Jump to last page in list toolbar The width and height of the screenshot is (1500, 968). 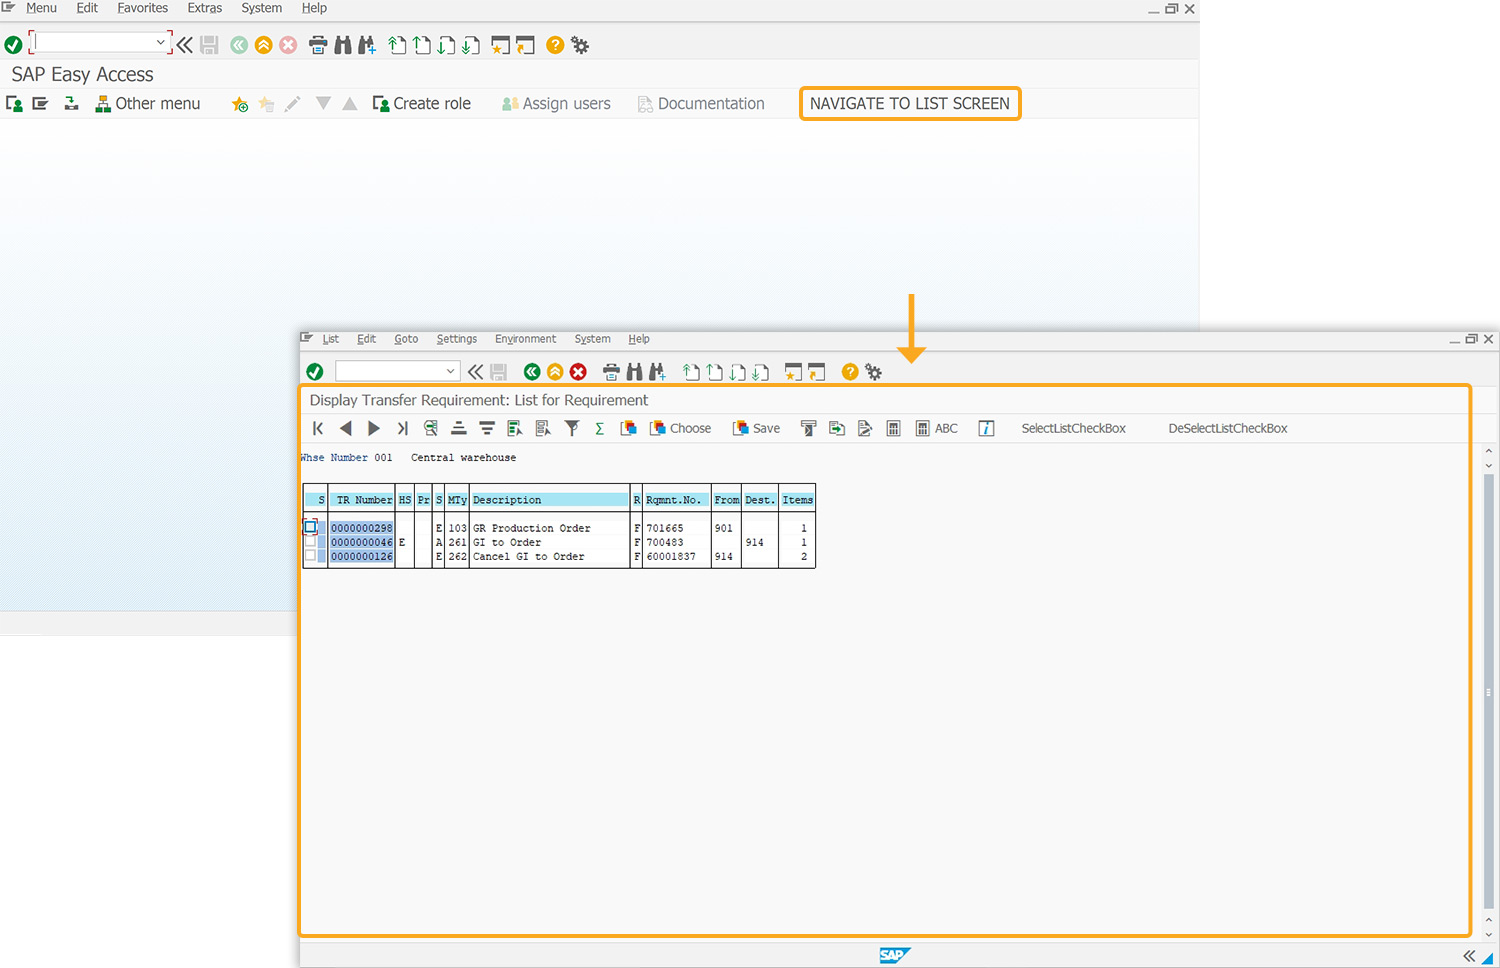[402, 428]
